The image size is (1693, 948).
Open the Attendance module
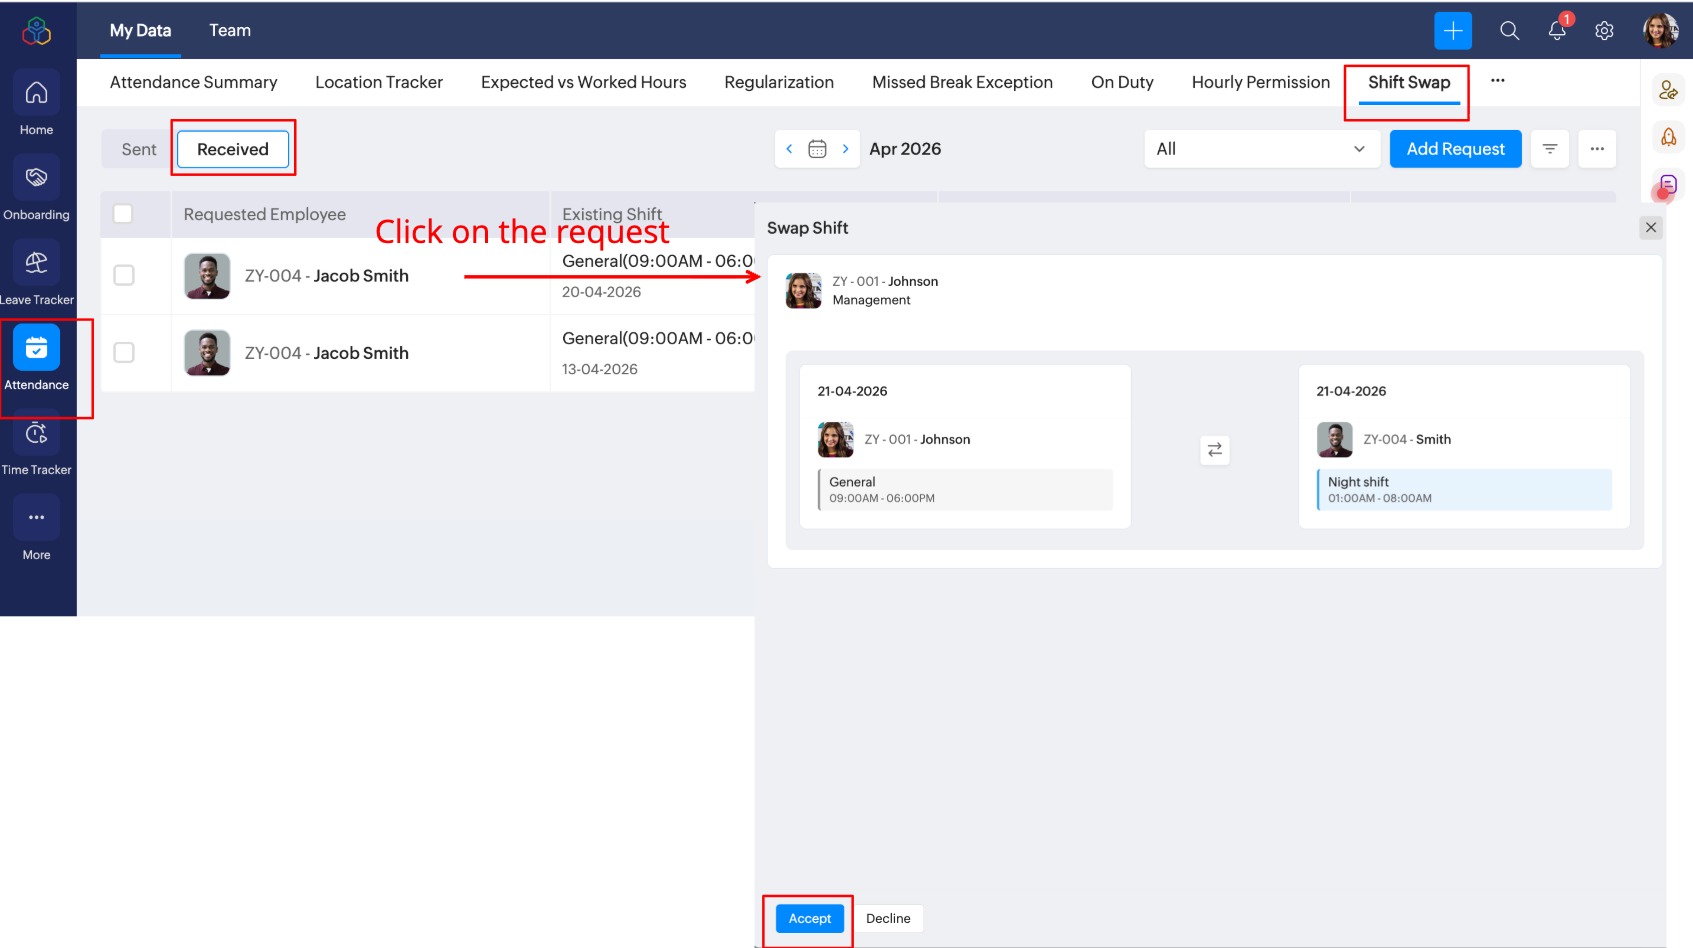pos(36,359)
